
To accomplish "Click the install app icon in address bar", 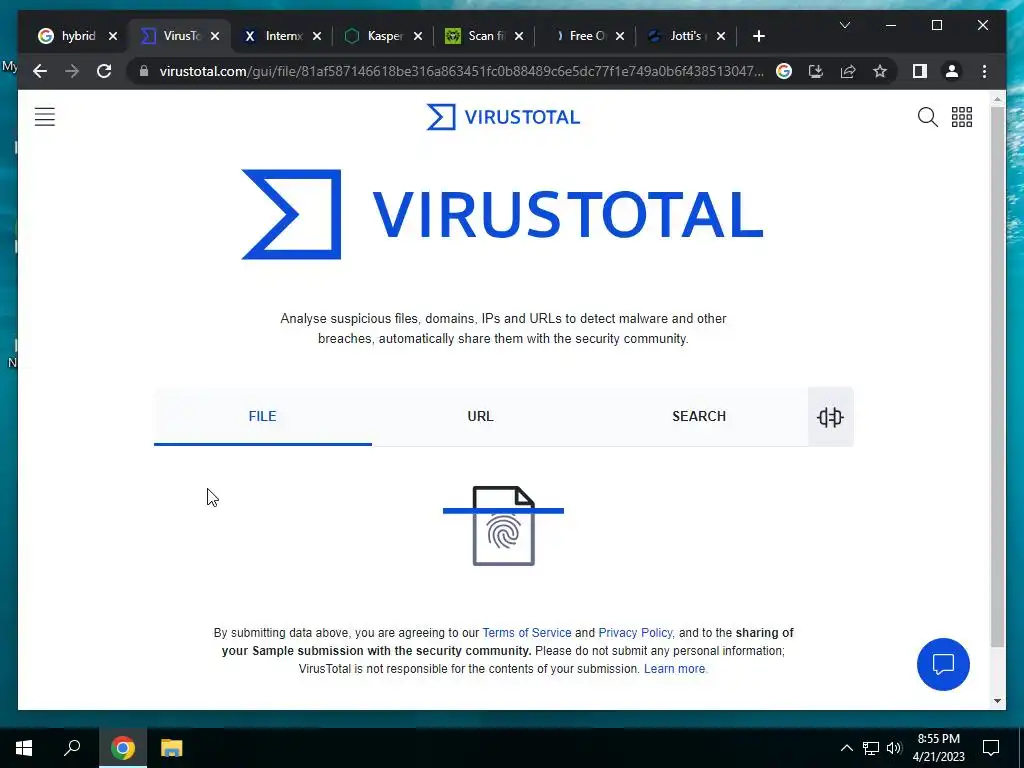I will pos(816,71).
